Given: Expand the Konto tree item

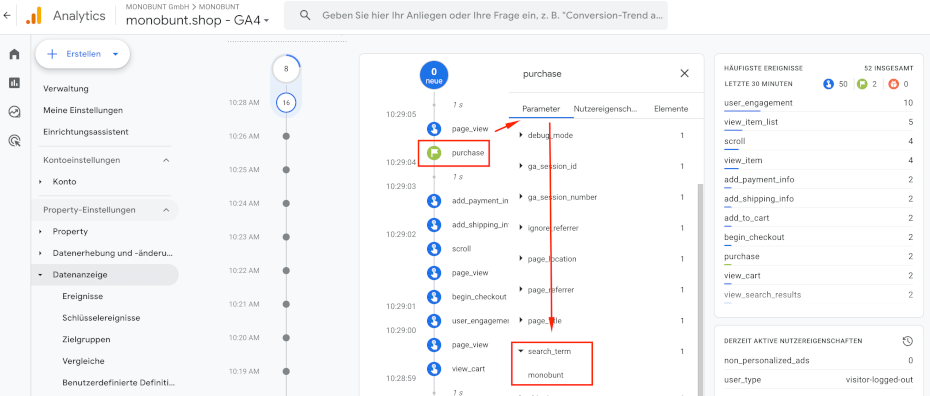Looking at the screenshot, I should pos(40,181).
